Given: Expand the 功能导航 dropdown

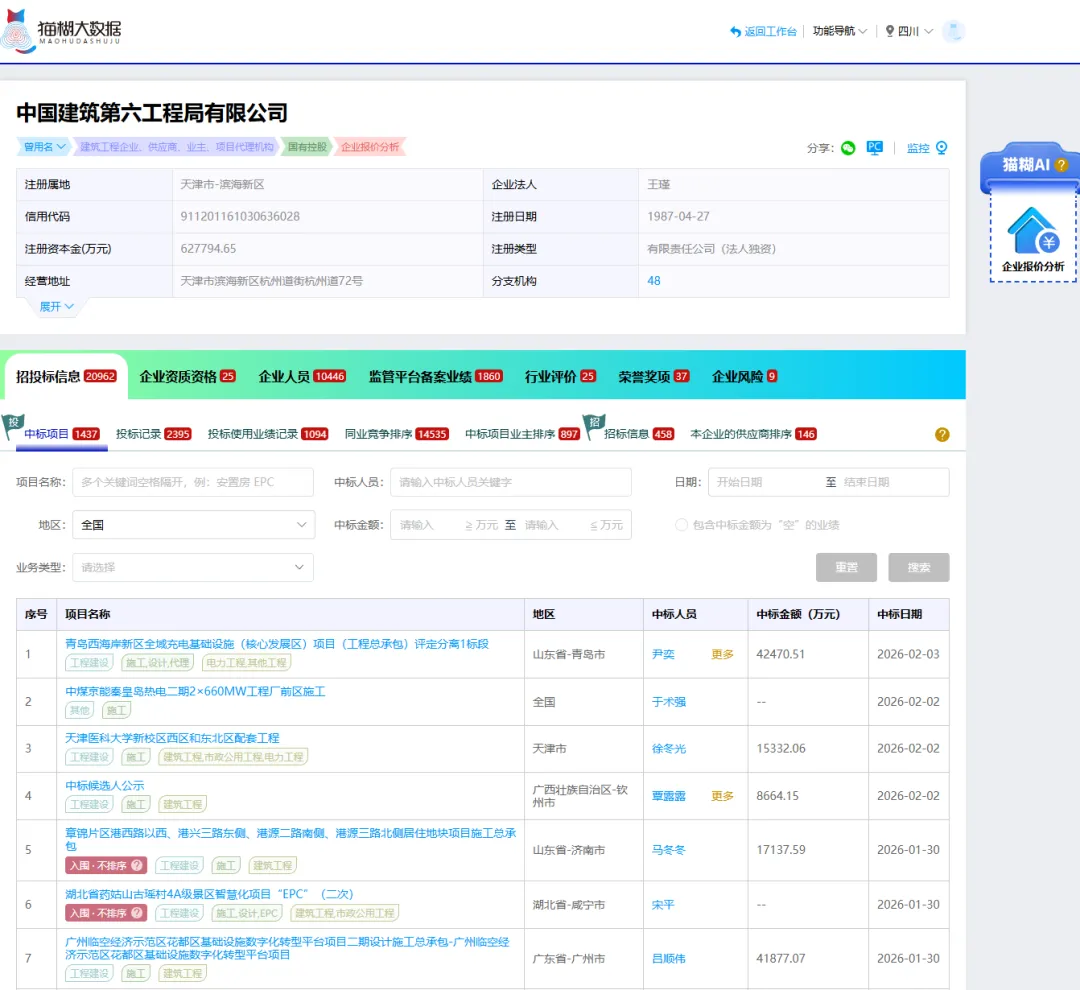Looking at the screenshot, I should click(x=840, y=31).
